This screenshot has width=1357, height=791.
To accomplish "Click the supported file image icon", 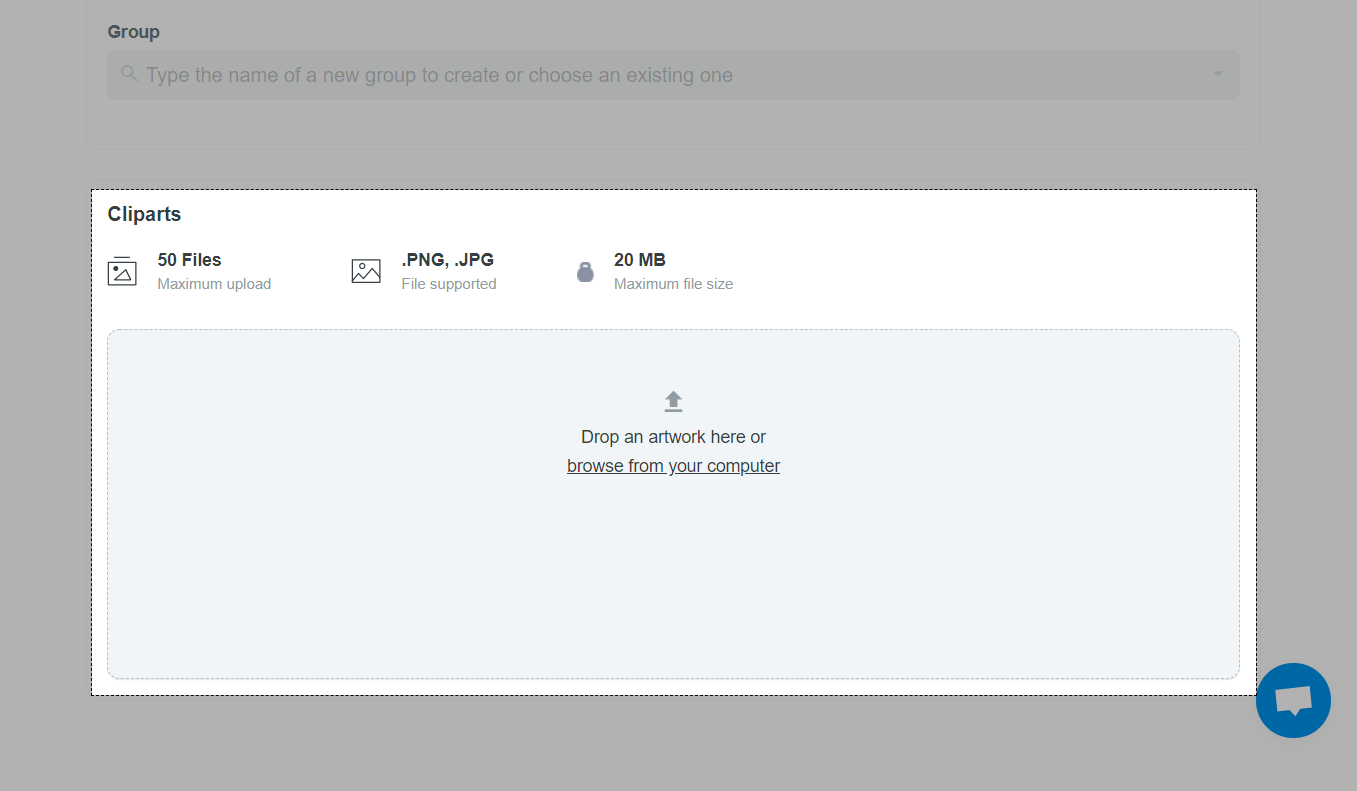I will [366, 271].
